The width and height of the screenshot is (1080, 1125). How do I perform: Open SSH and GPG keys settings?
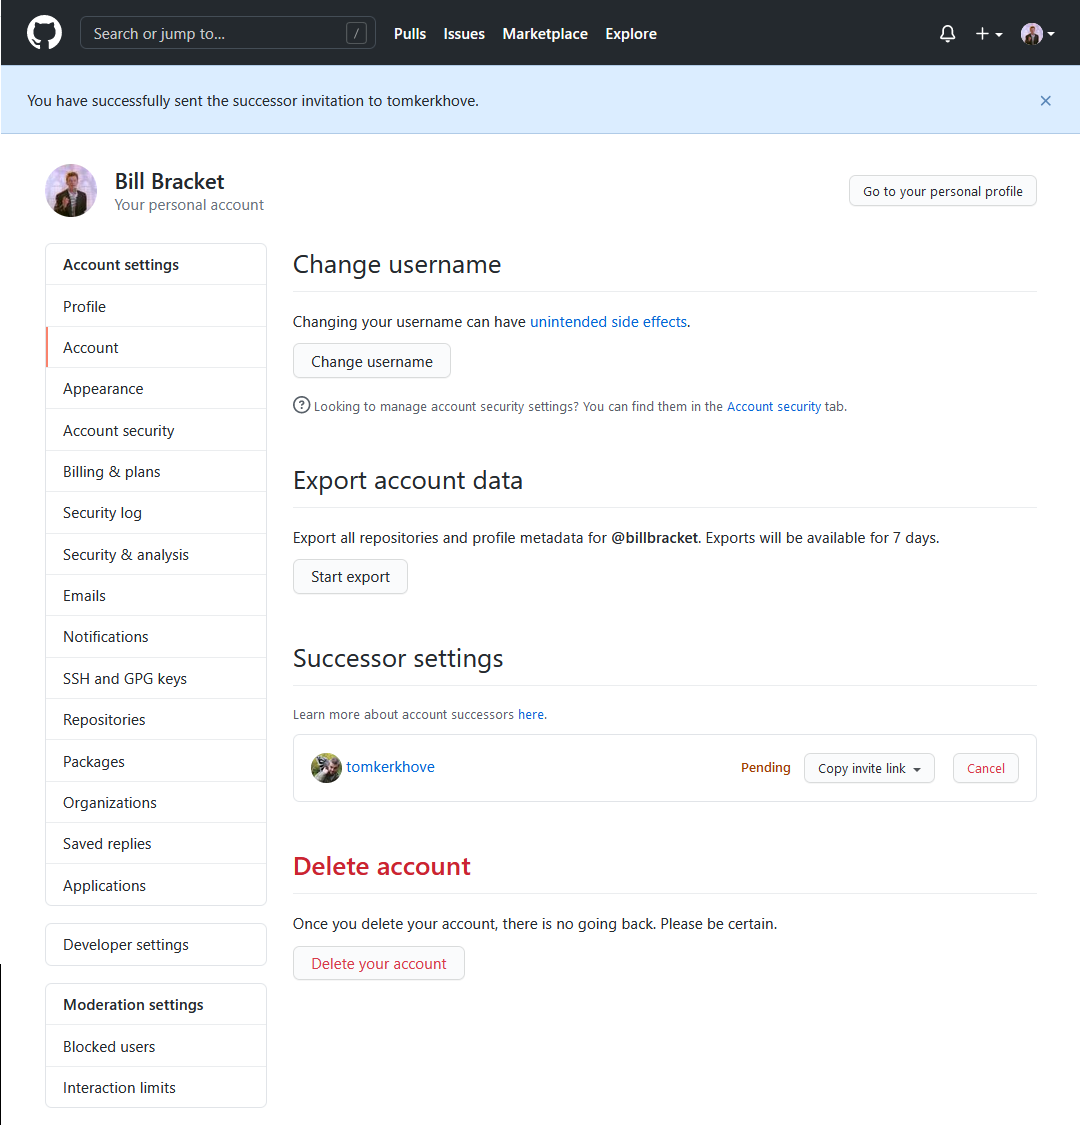point(156,679)
